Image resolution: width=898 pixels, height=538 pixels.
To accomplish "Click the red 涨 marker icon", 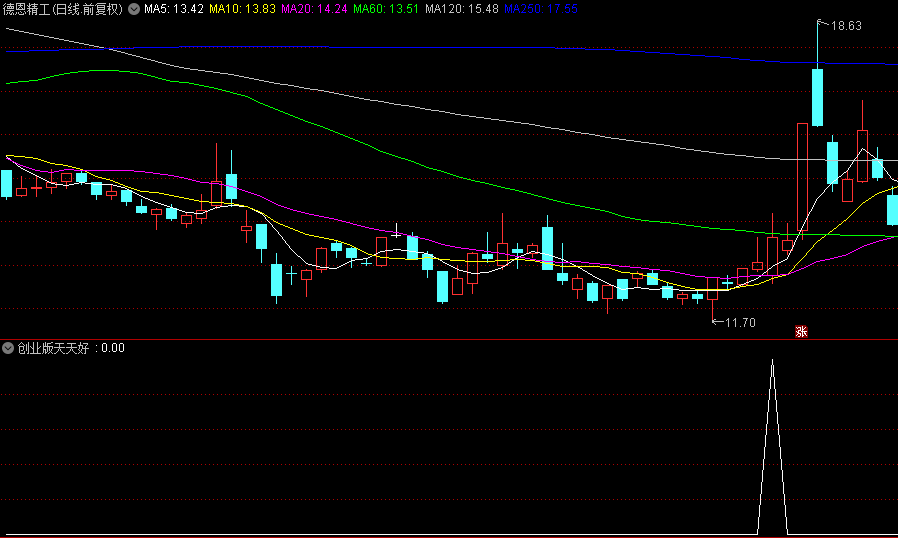I will pos(801,331).
